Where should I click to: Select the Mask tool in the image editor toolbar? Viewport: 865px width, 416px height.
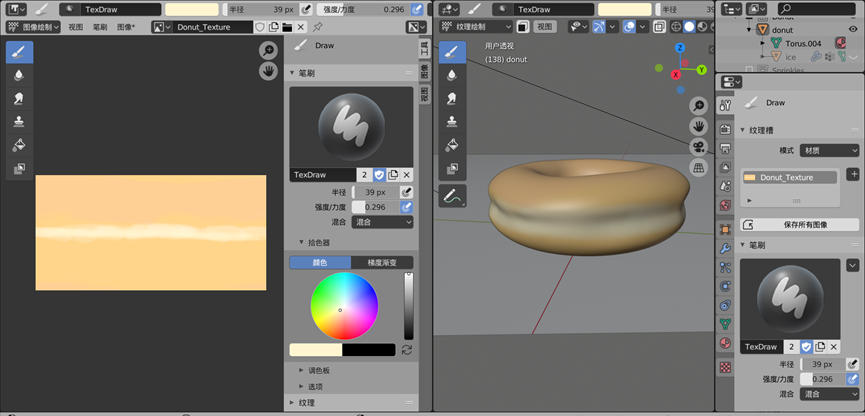(x=19, y=168)
